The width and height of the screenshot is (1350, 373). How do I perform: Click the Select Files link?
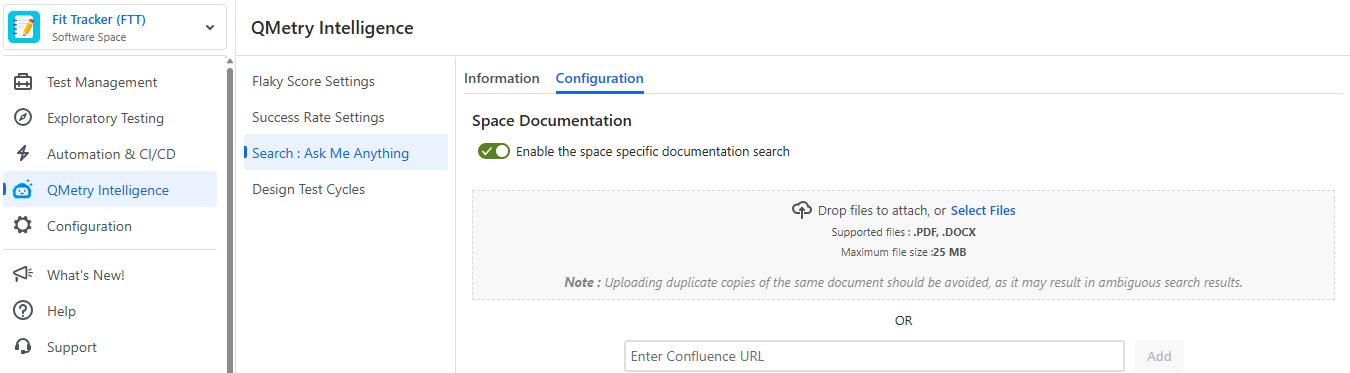click(x=983, y=210)
